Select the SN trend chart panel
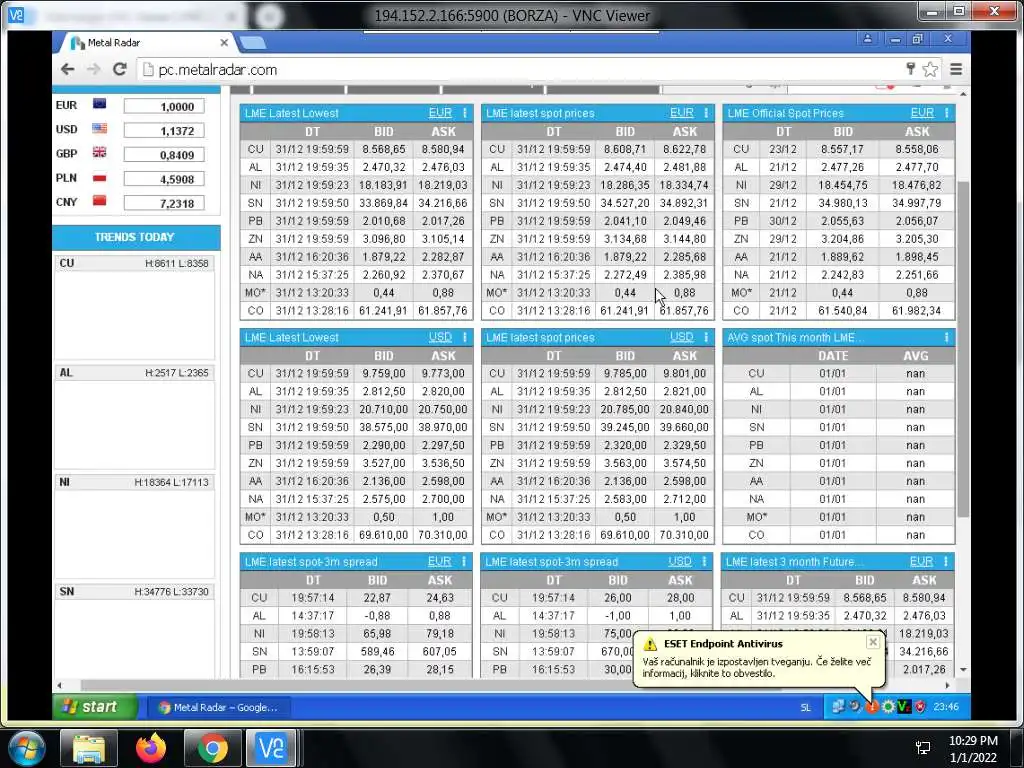This screenshot has height=768, width=1024. point(134,631)
